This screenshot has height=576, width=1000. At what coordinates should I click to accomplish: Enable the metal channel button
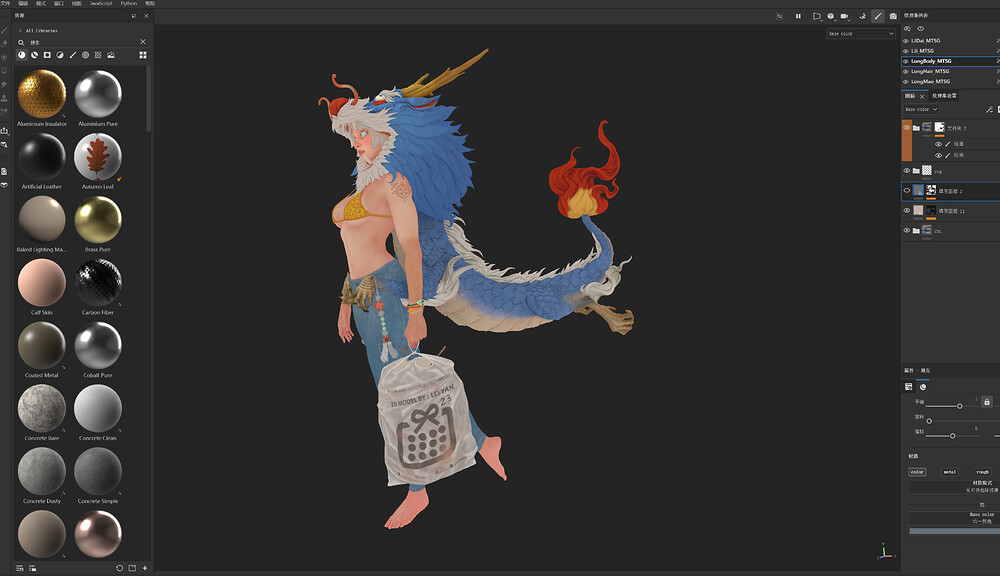pyautogui.click(x=950, y=472)
